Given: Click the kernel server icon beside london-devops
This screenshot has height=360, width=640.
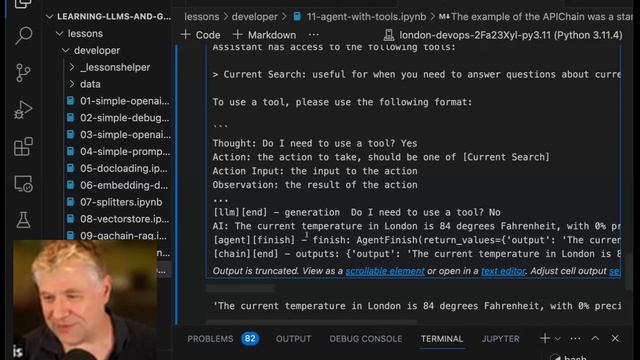Looking at the screenshot, I should (x=389, y=35).
